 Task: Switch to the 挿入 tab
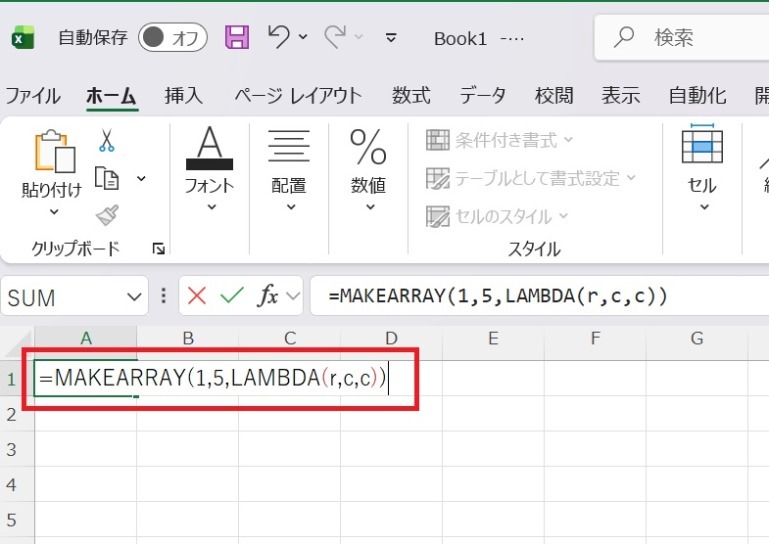pyautogui.click(x=183, y=96)
